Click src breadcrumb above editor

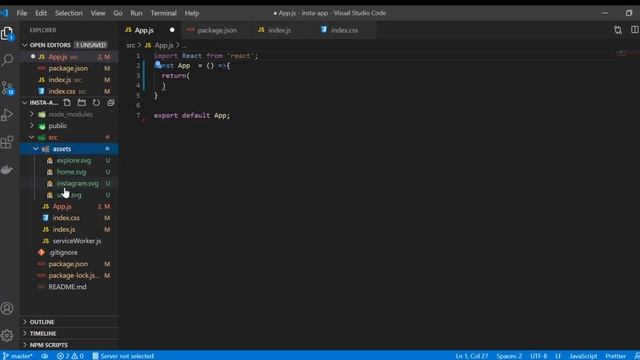pos(130,45)
